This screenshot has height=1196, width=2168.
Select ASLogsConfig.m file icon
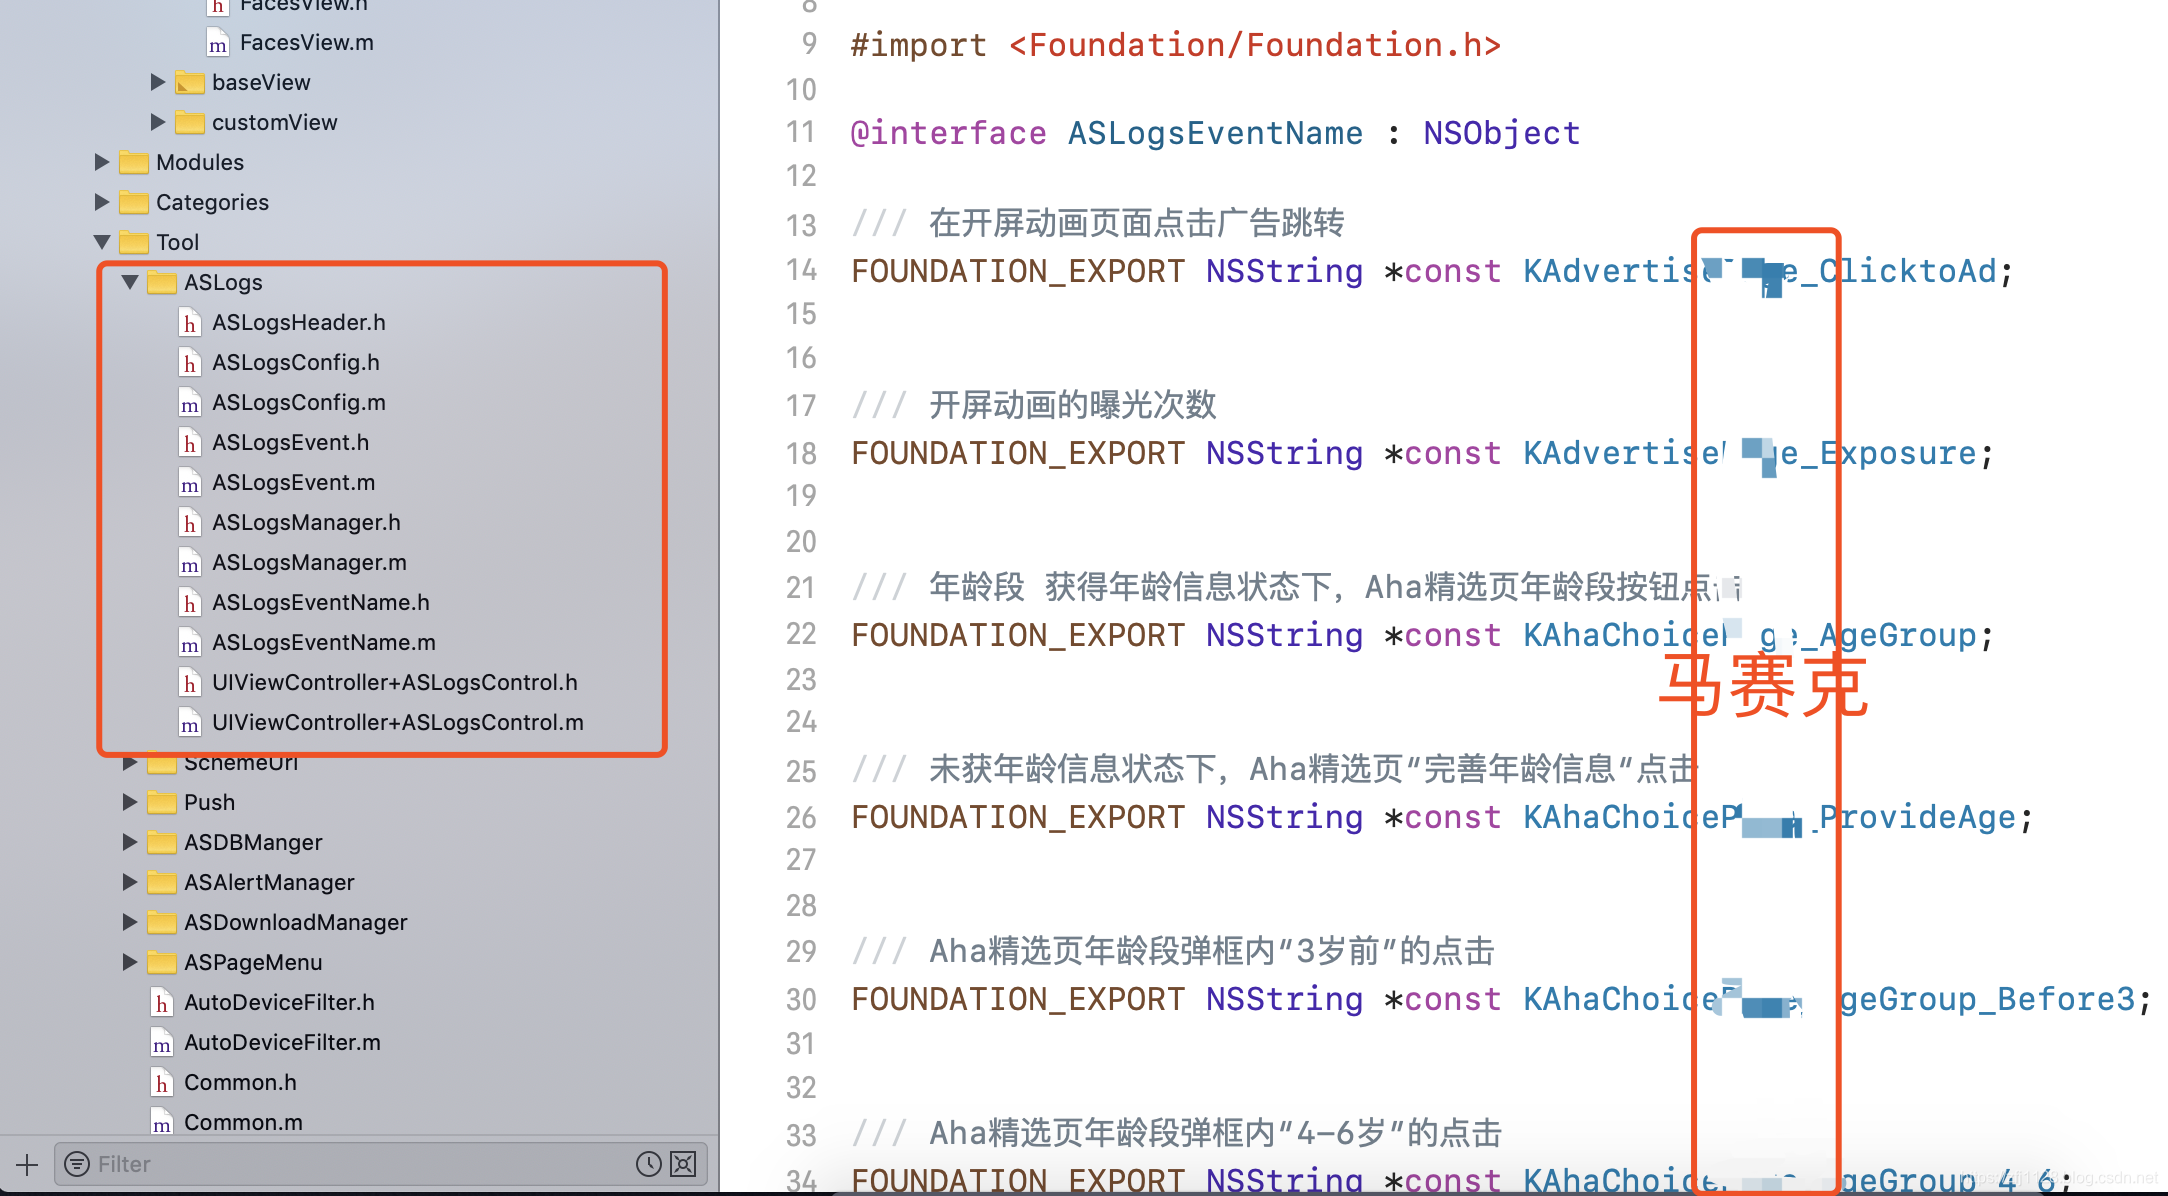189,403
